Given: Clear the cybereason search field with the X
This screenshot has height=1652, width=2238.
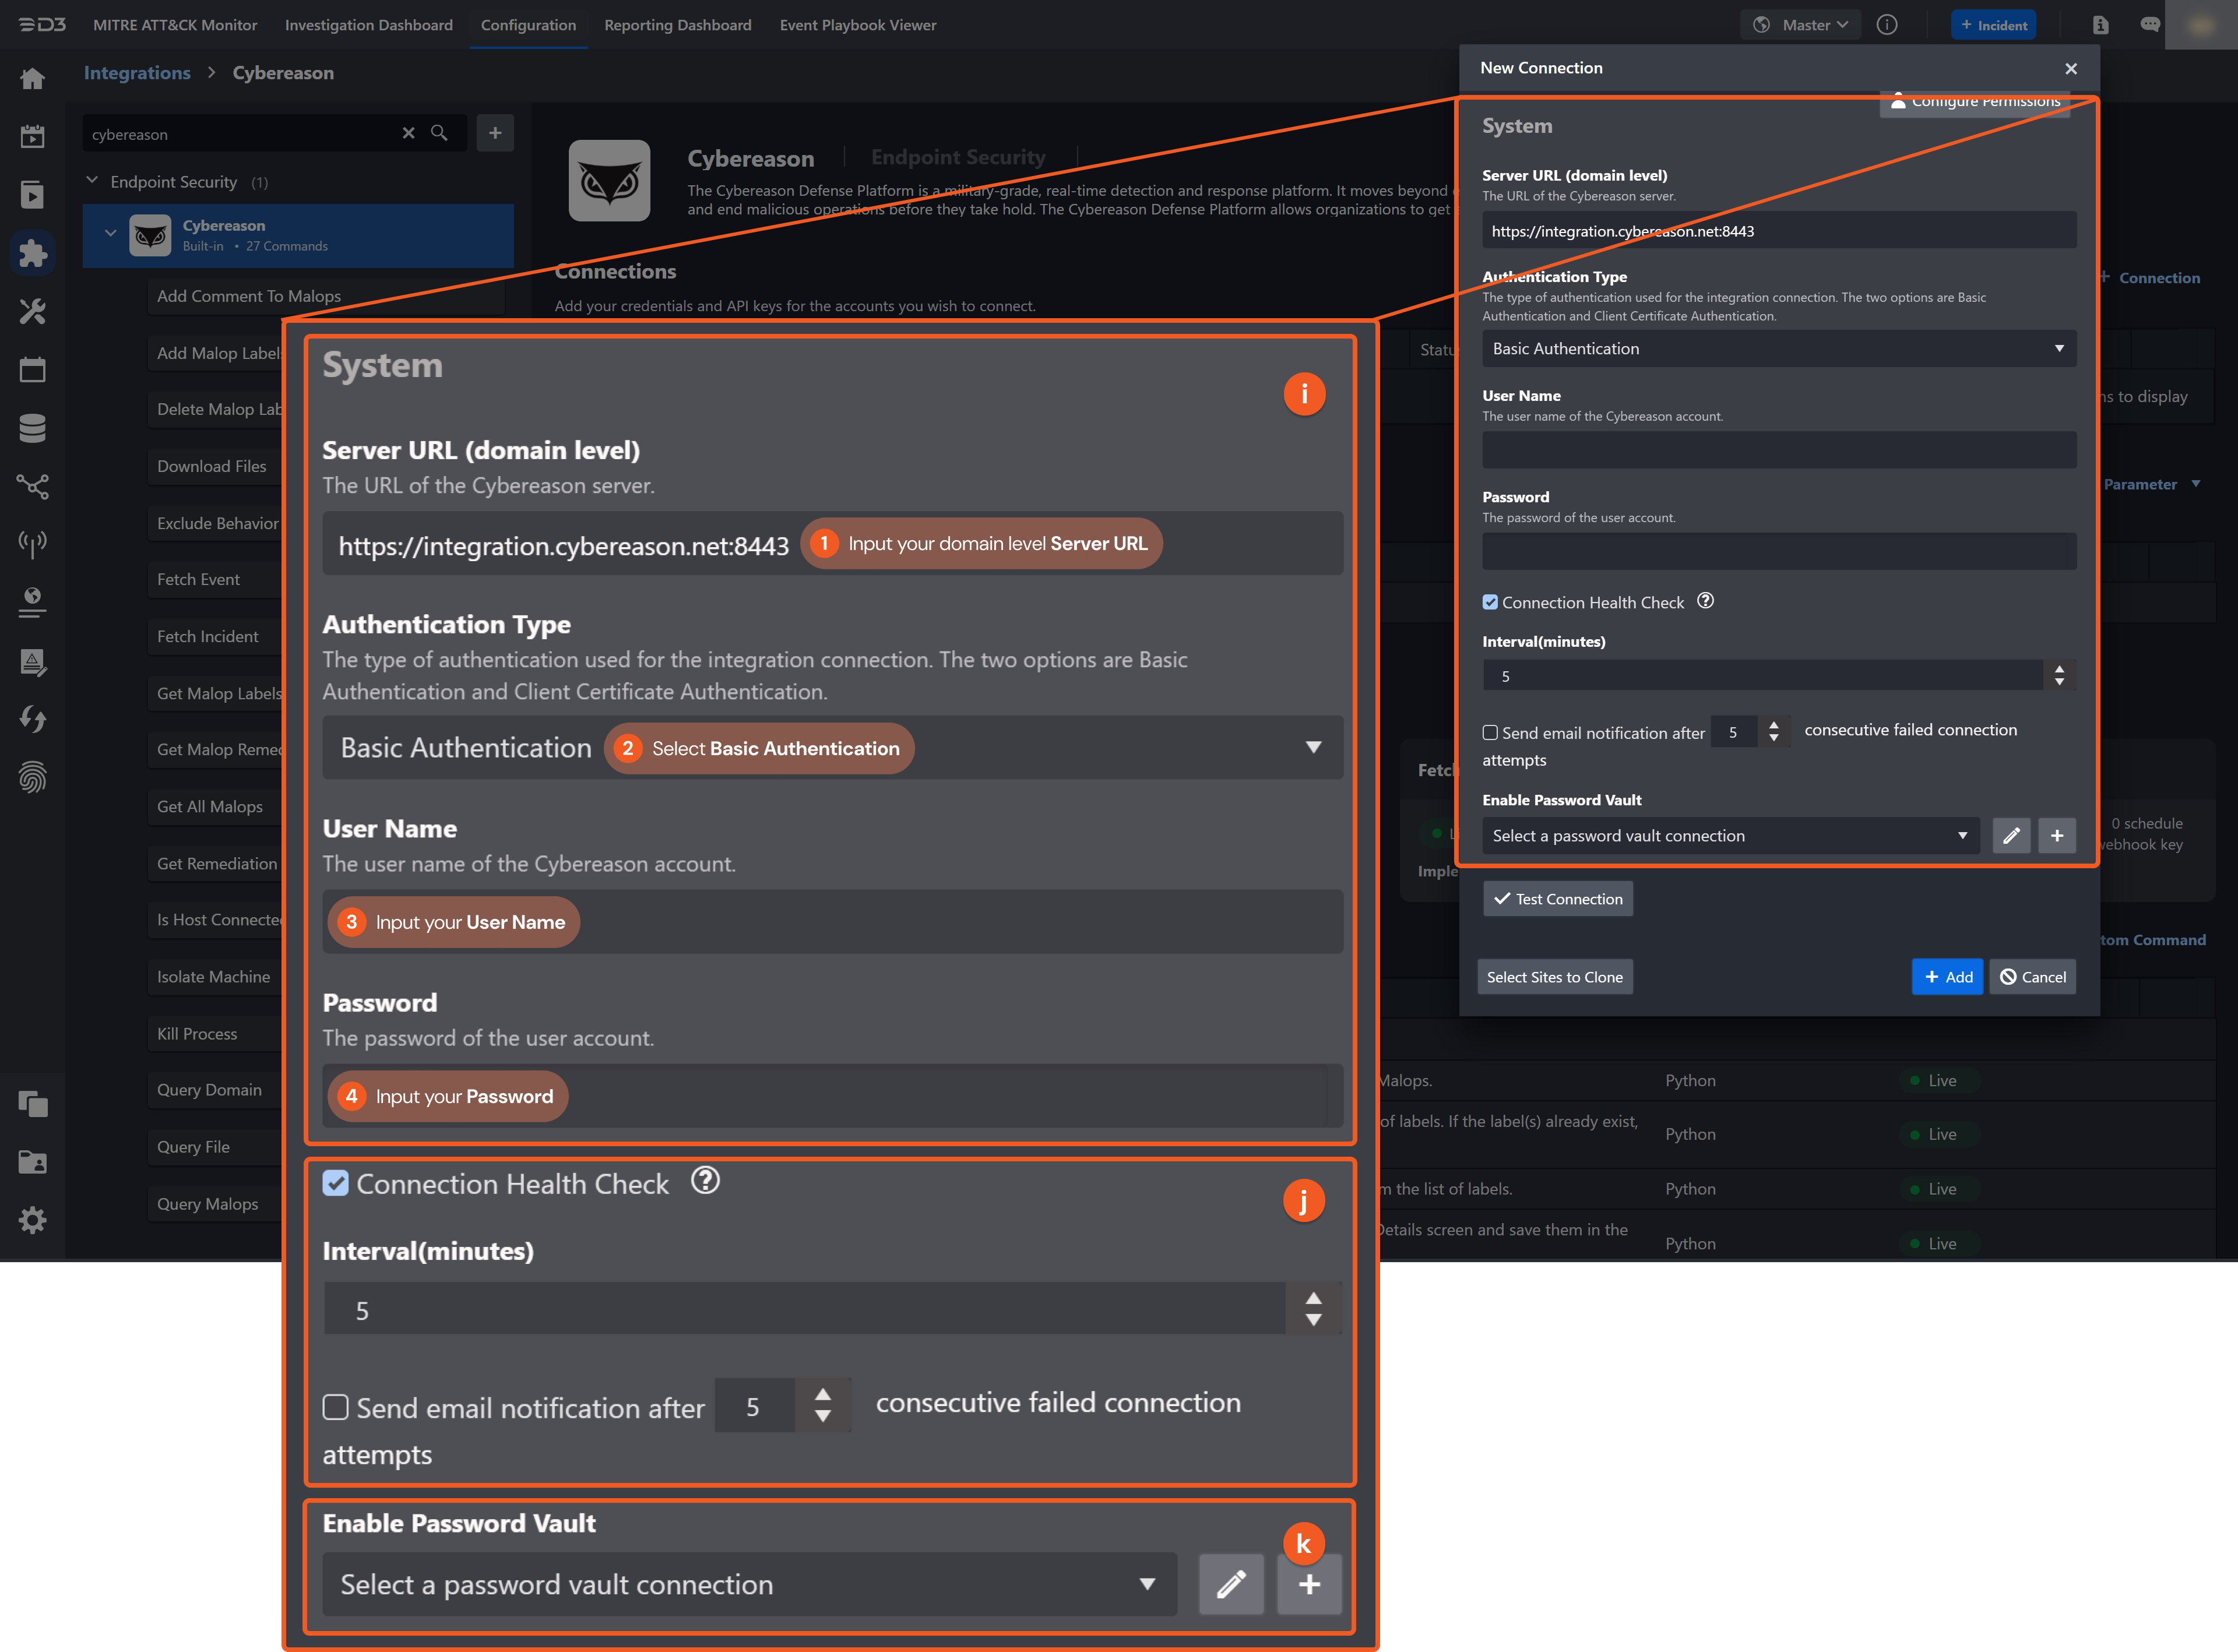Looking at the screenshot, I should [x=408, y=132].
